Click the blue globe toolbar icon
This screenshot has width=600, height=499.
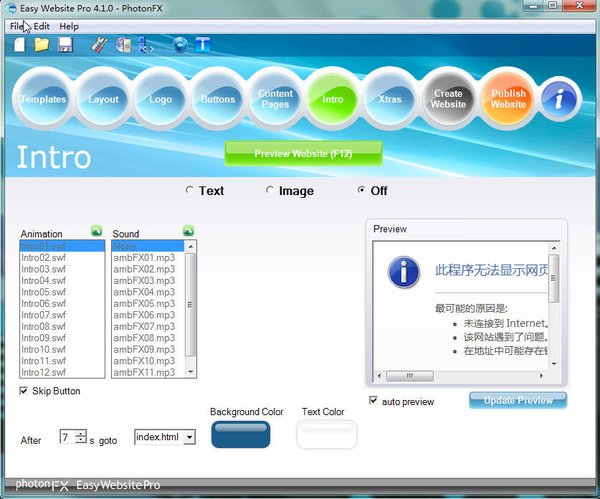[x=180, y=45]
